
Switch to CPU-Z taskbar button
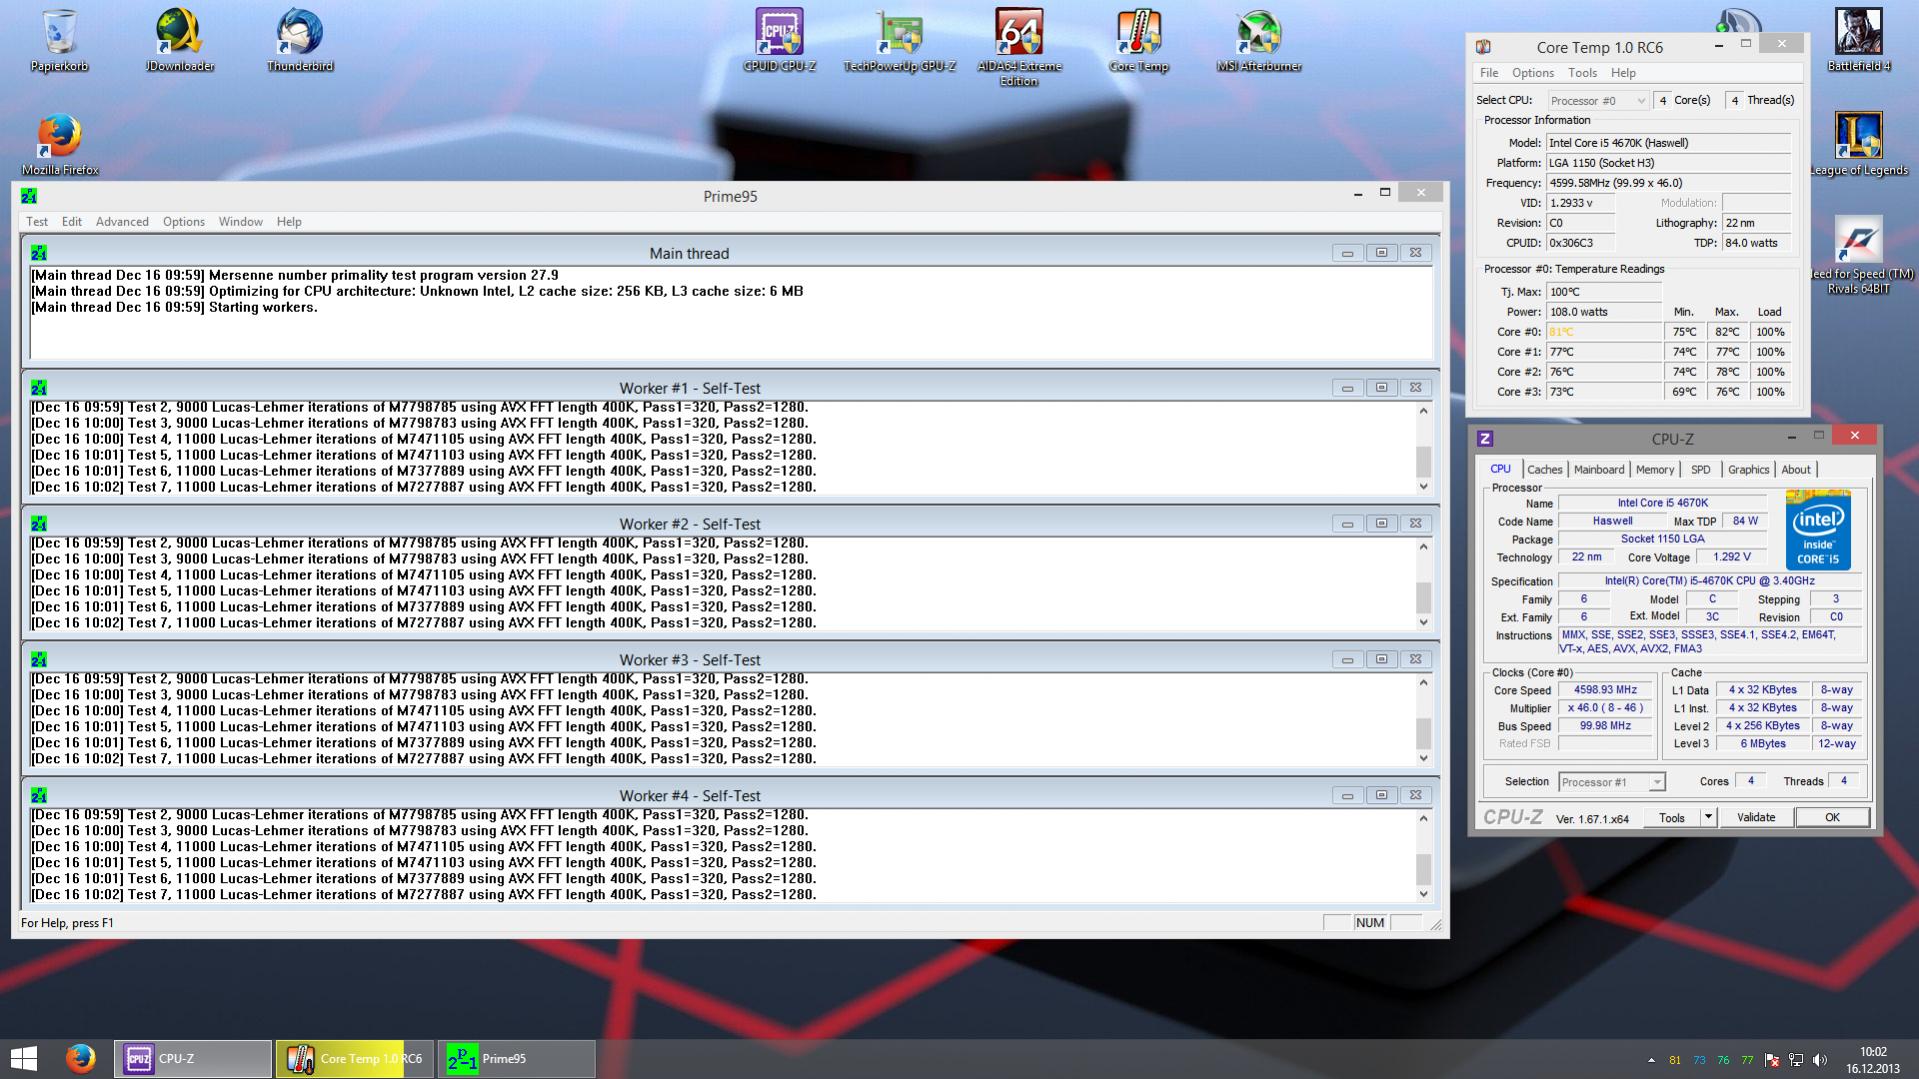192,1058
